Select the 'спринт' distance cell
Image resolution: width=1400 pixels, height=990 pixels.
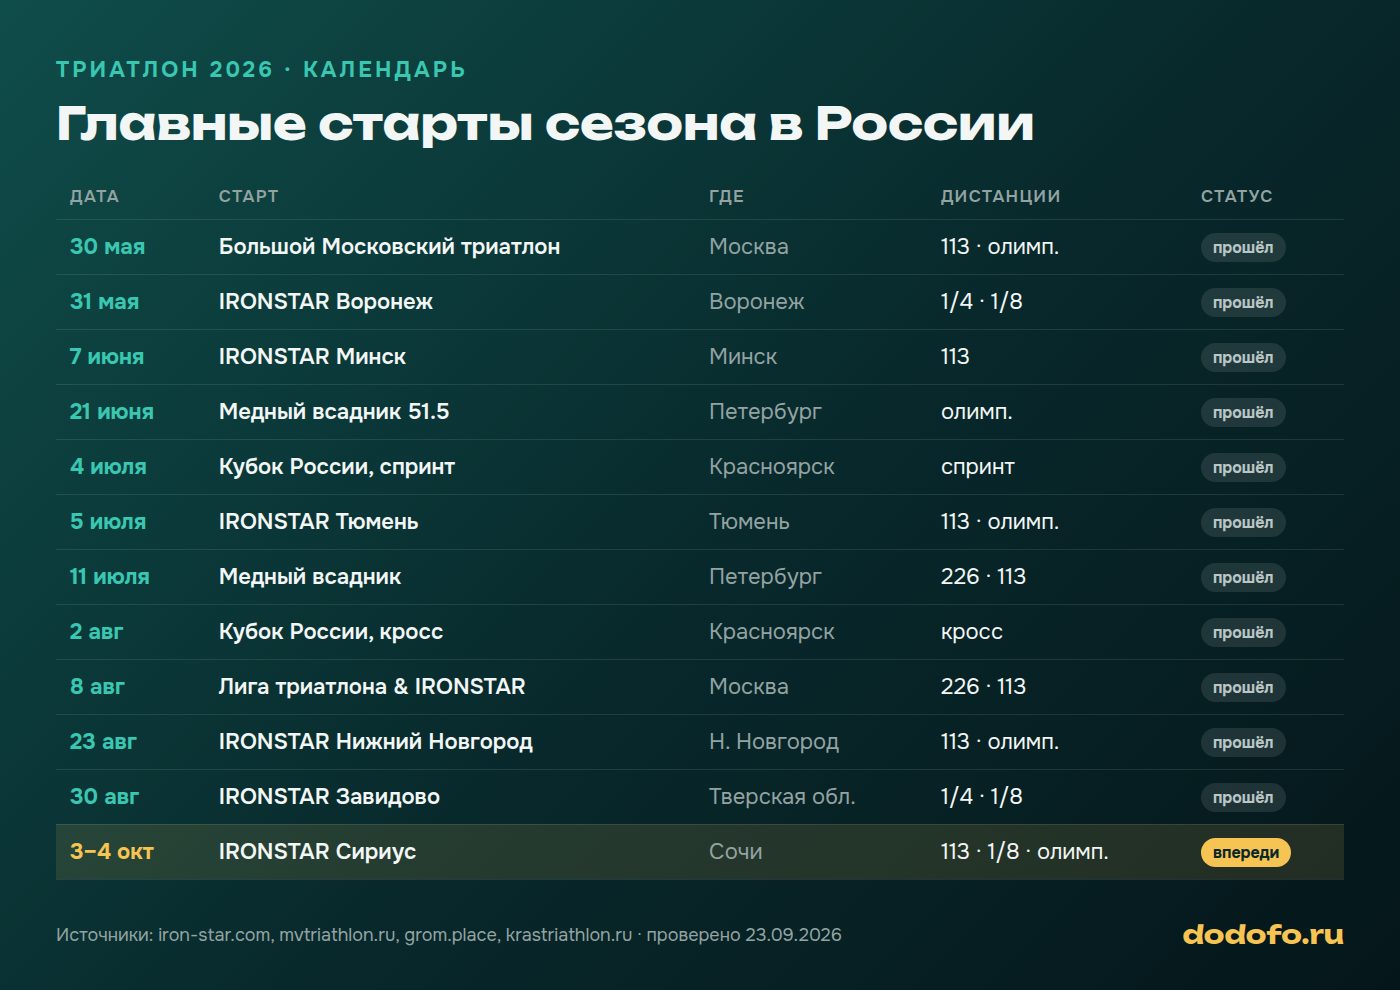click(978, 467)
